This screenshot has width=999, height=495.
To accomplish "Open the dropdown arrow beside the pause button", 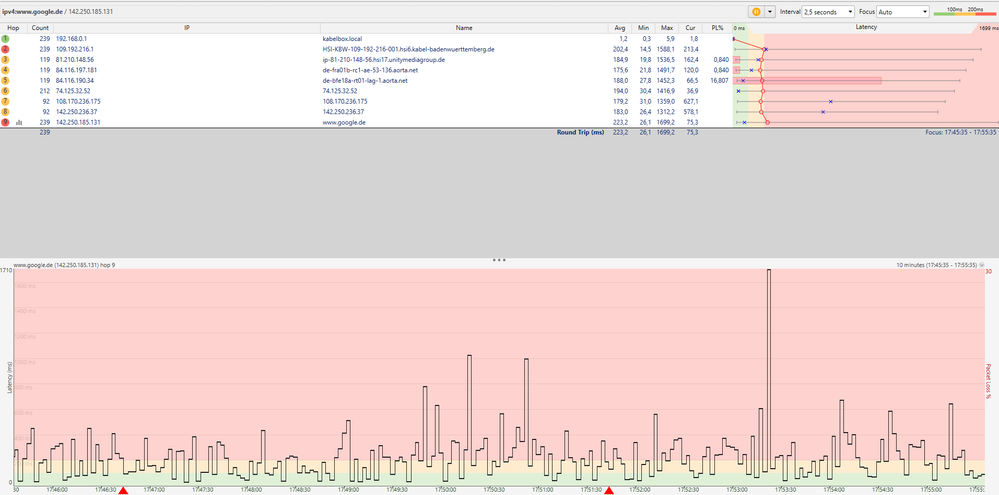I will pyautogui.click(x=770, y=11).
